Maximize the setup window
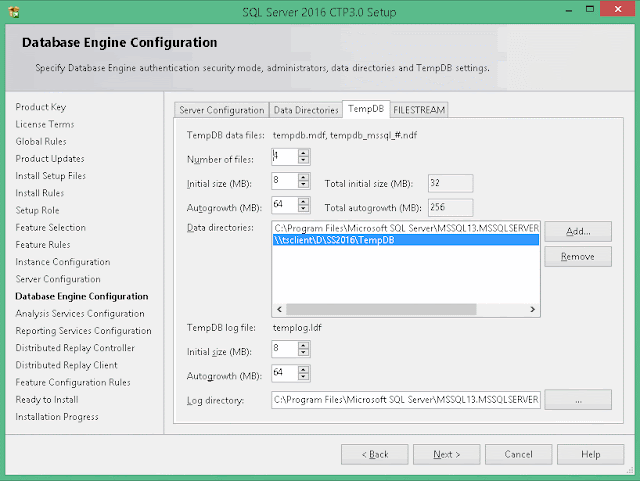 (590, 9)
